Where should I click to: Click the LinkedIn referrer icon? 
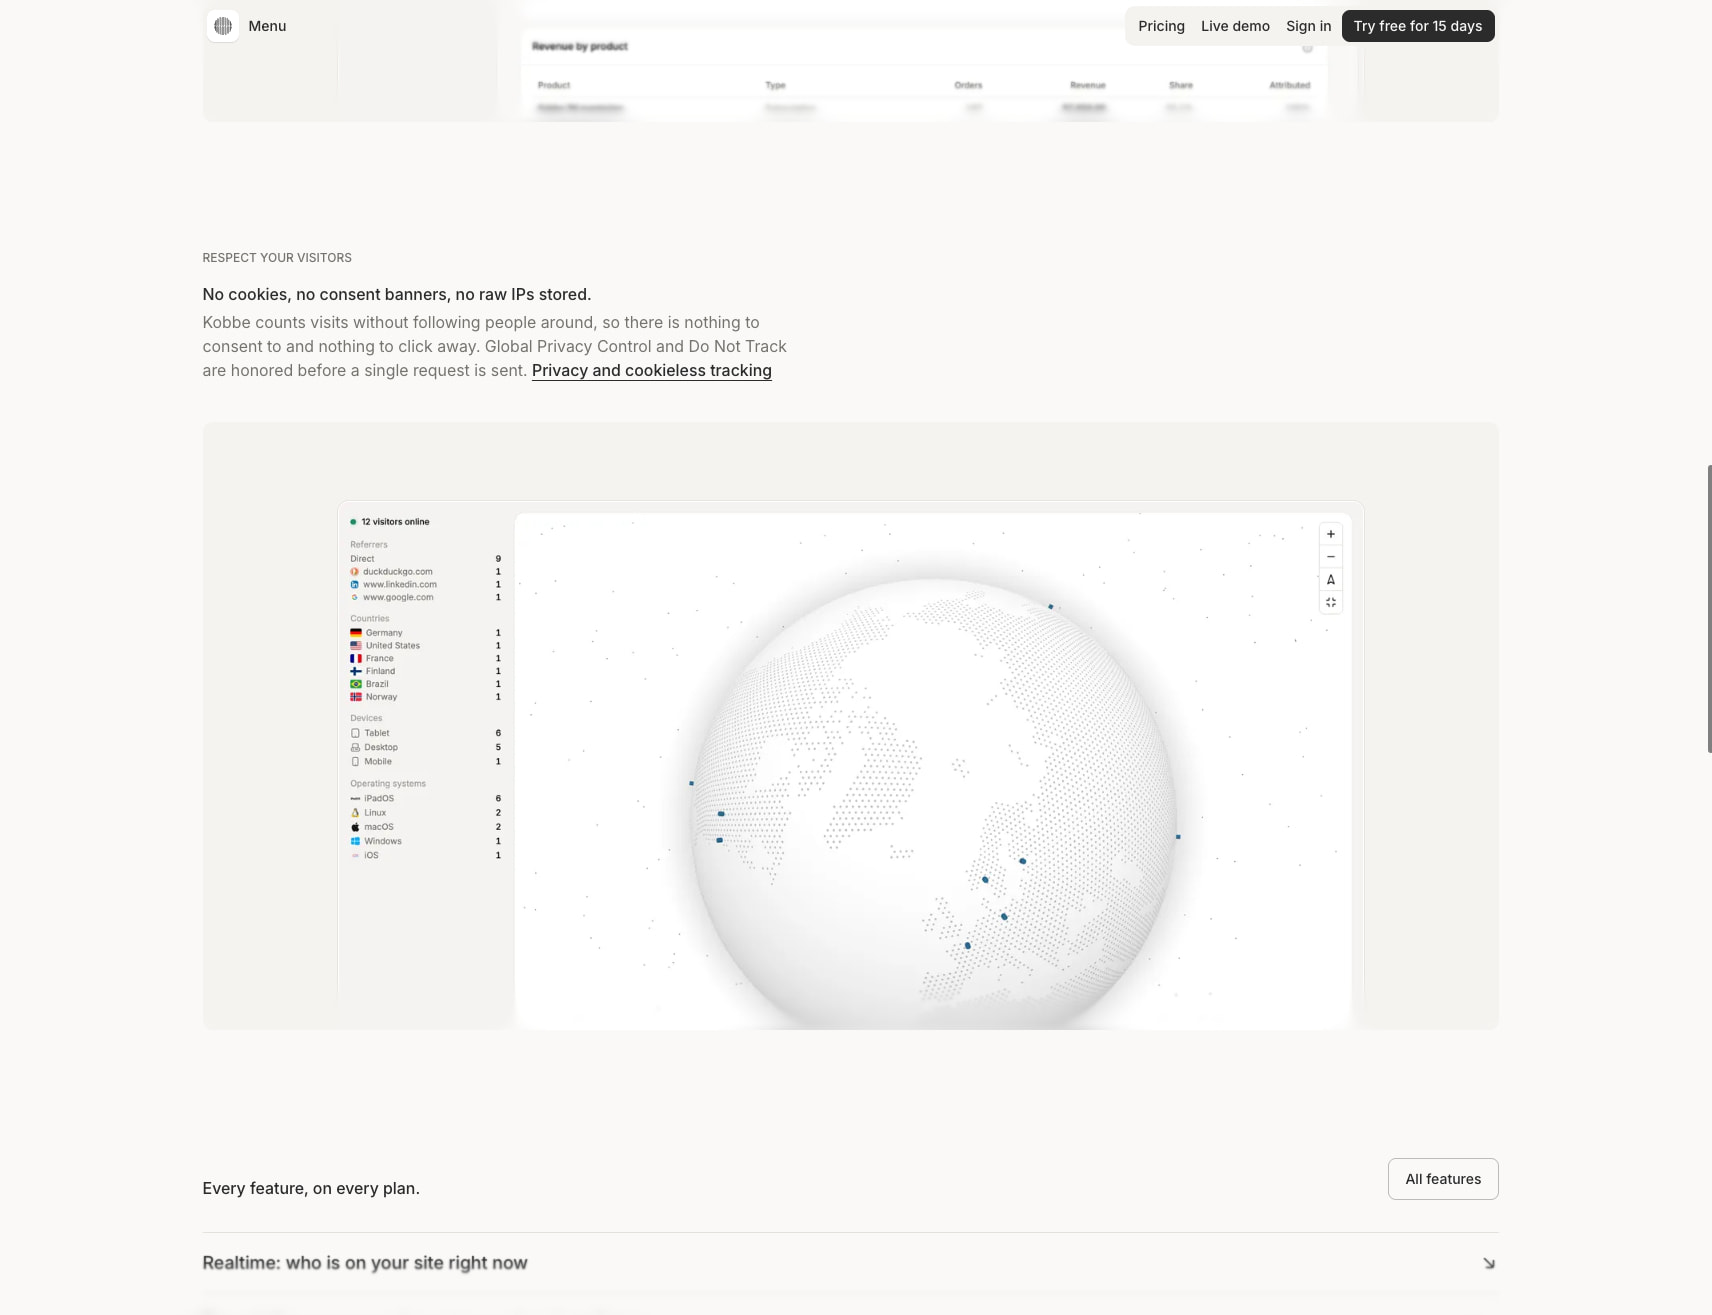(x=354, y=585)
